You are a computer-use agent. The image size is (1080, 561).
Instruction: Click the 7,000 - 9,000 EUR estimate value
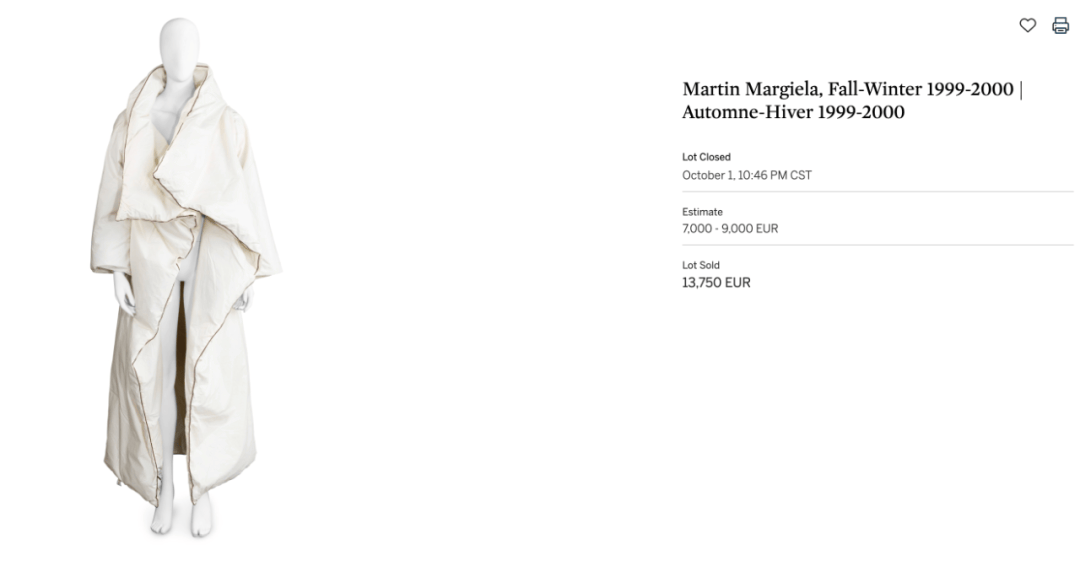(730, 229)
